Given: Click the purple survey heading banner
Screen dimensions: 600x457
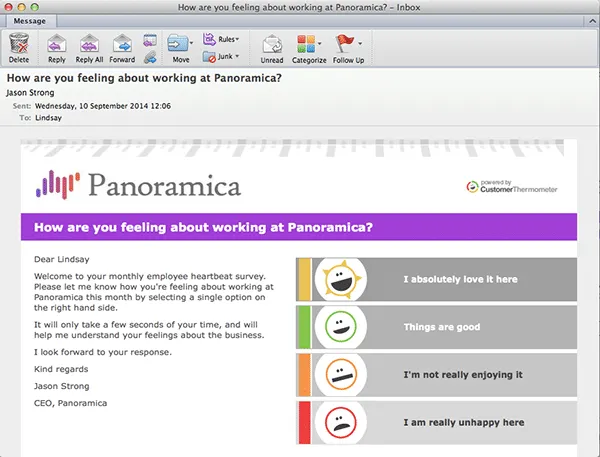Looking at the screenshot, I should click(x=299, y=227).
